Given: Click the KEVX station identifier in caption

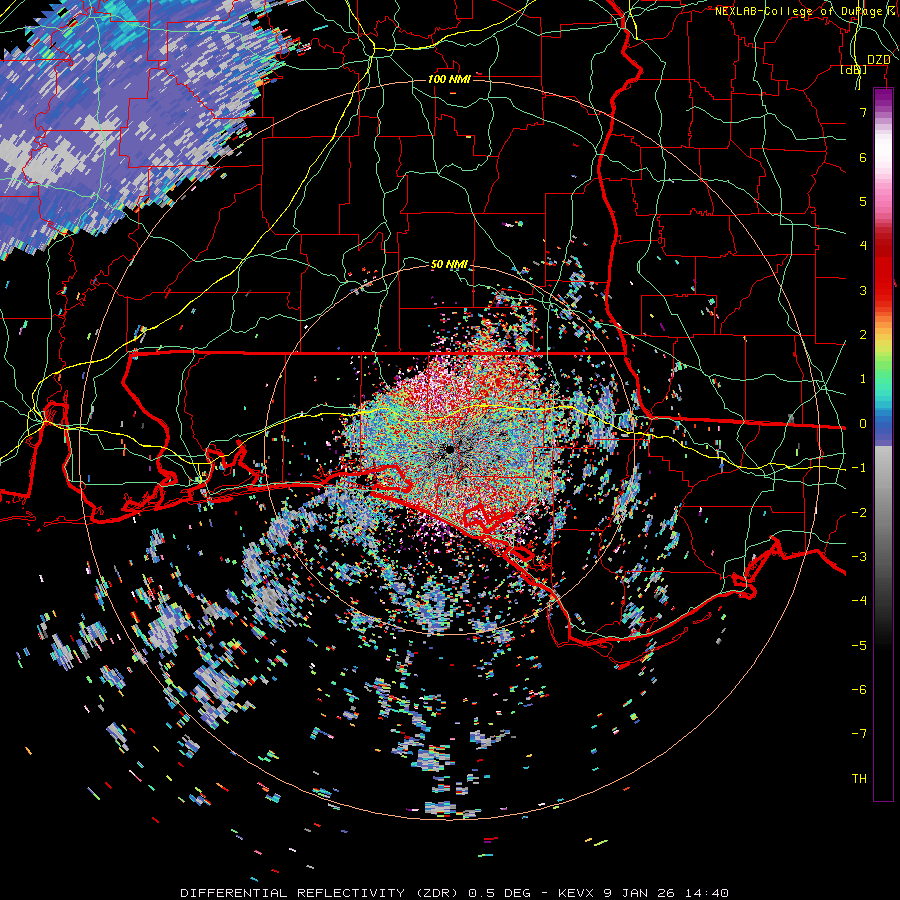Looking at the screenshot, I should (x=576, y=893).
